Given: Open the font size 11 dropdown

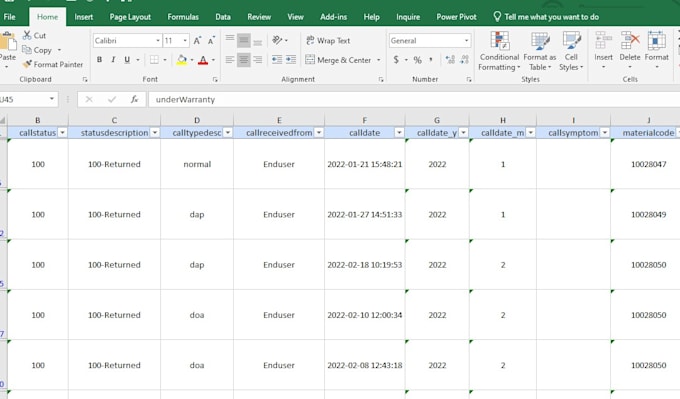Looking at the screenshot, I should (x=185, y=41).
